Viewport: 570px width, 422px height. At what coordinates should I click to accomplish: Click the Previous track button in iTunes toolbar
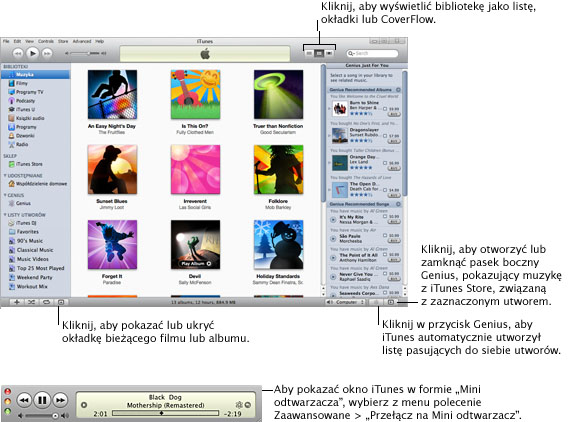click(17, 53)
